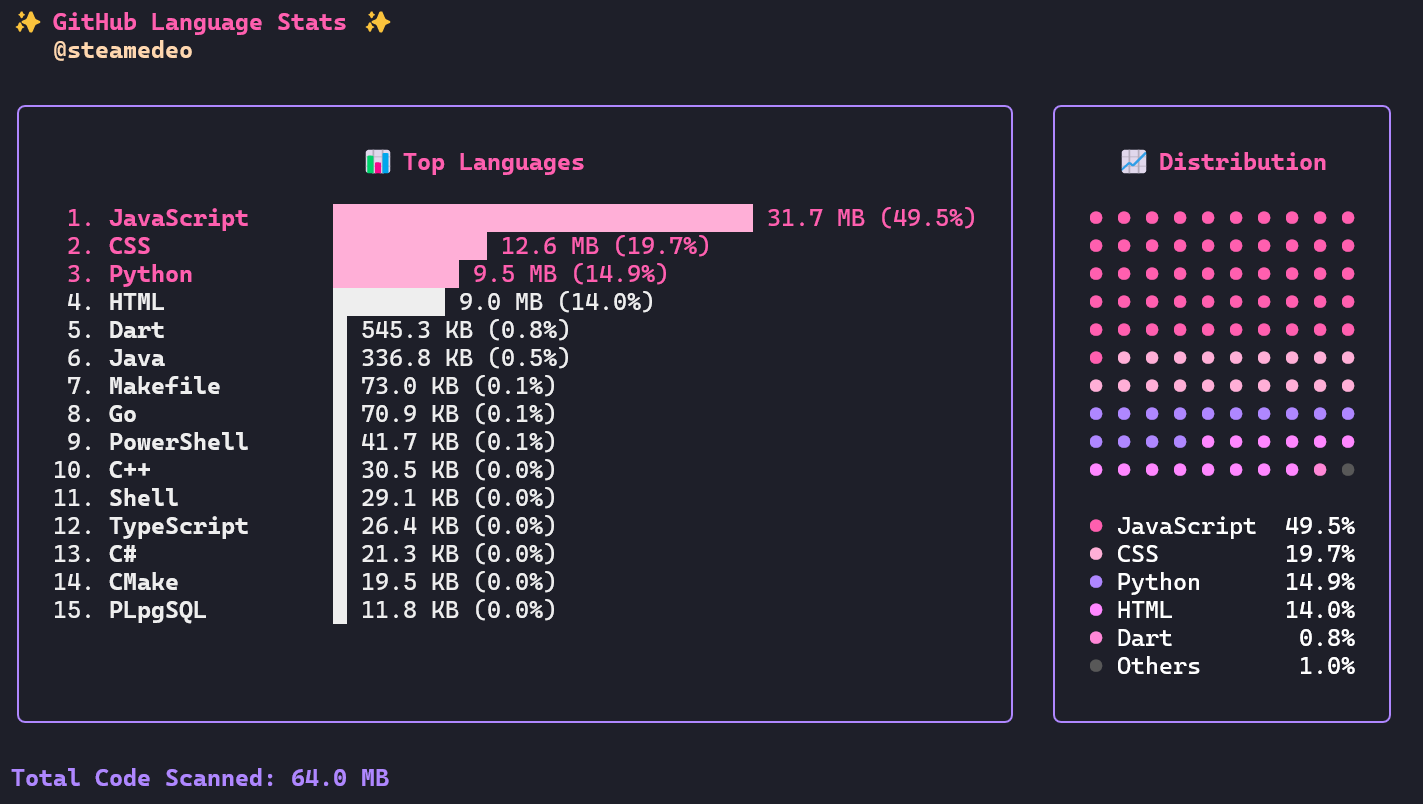Click the '0.8%' value in the Distribution legend

point(1327,638)
